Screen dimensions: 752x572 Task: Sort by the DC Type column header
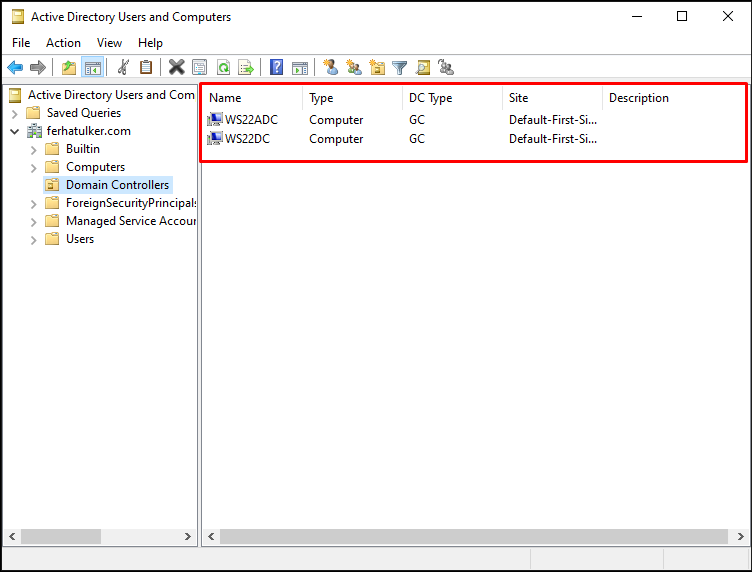tap(452, 98)
